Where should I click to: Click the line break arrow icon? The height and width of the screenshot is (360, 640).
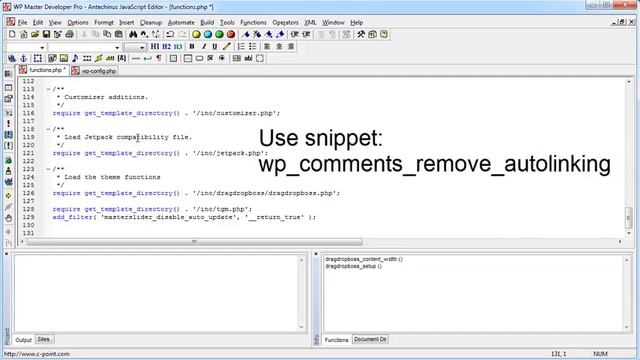[147, 58]
